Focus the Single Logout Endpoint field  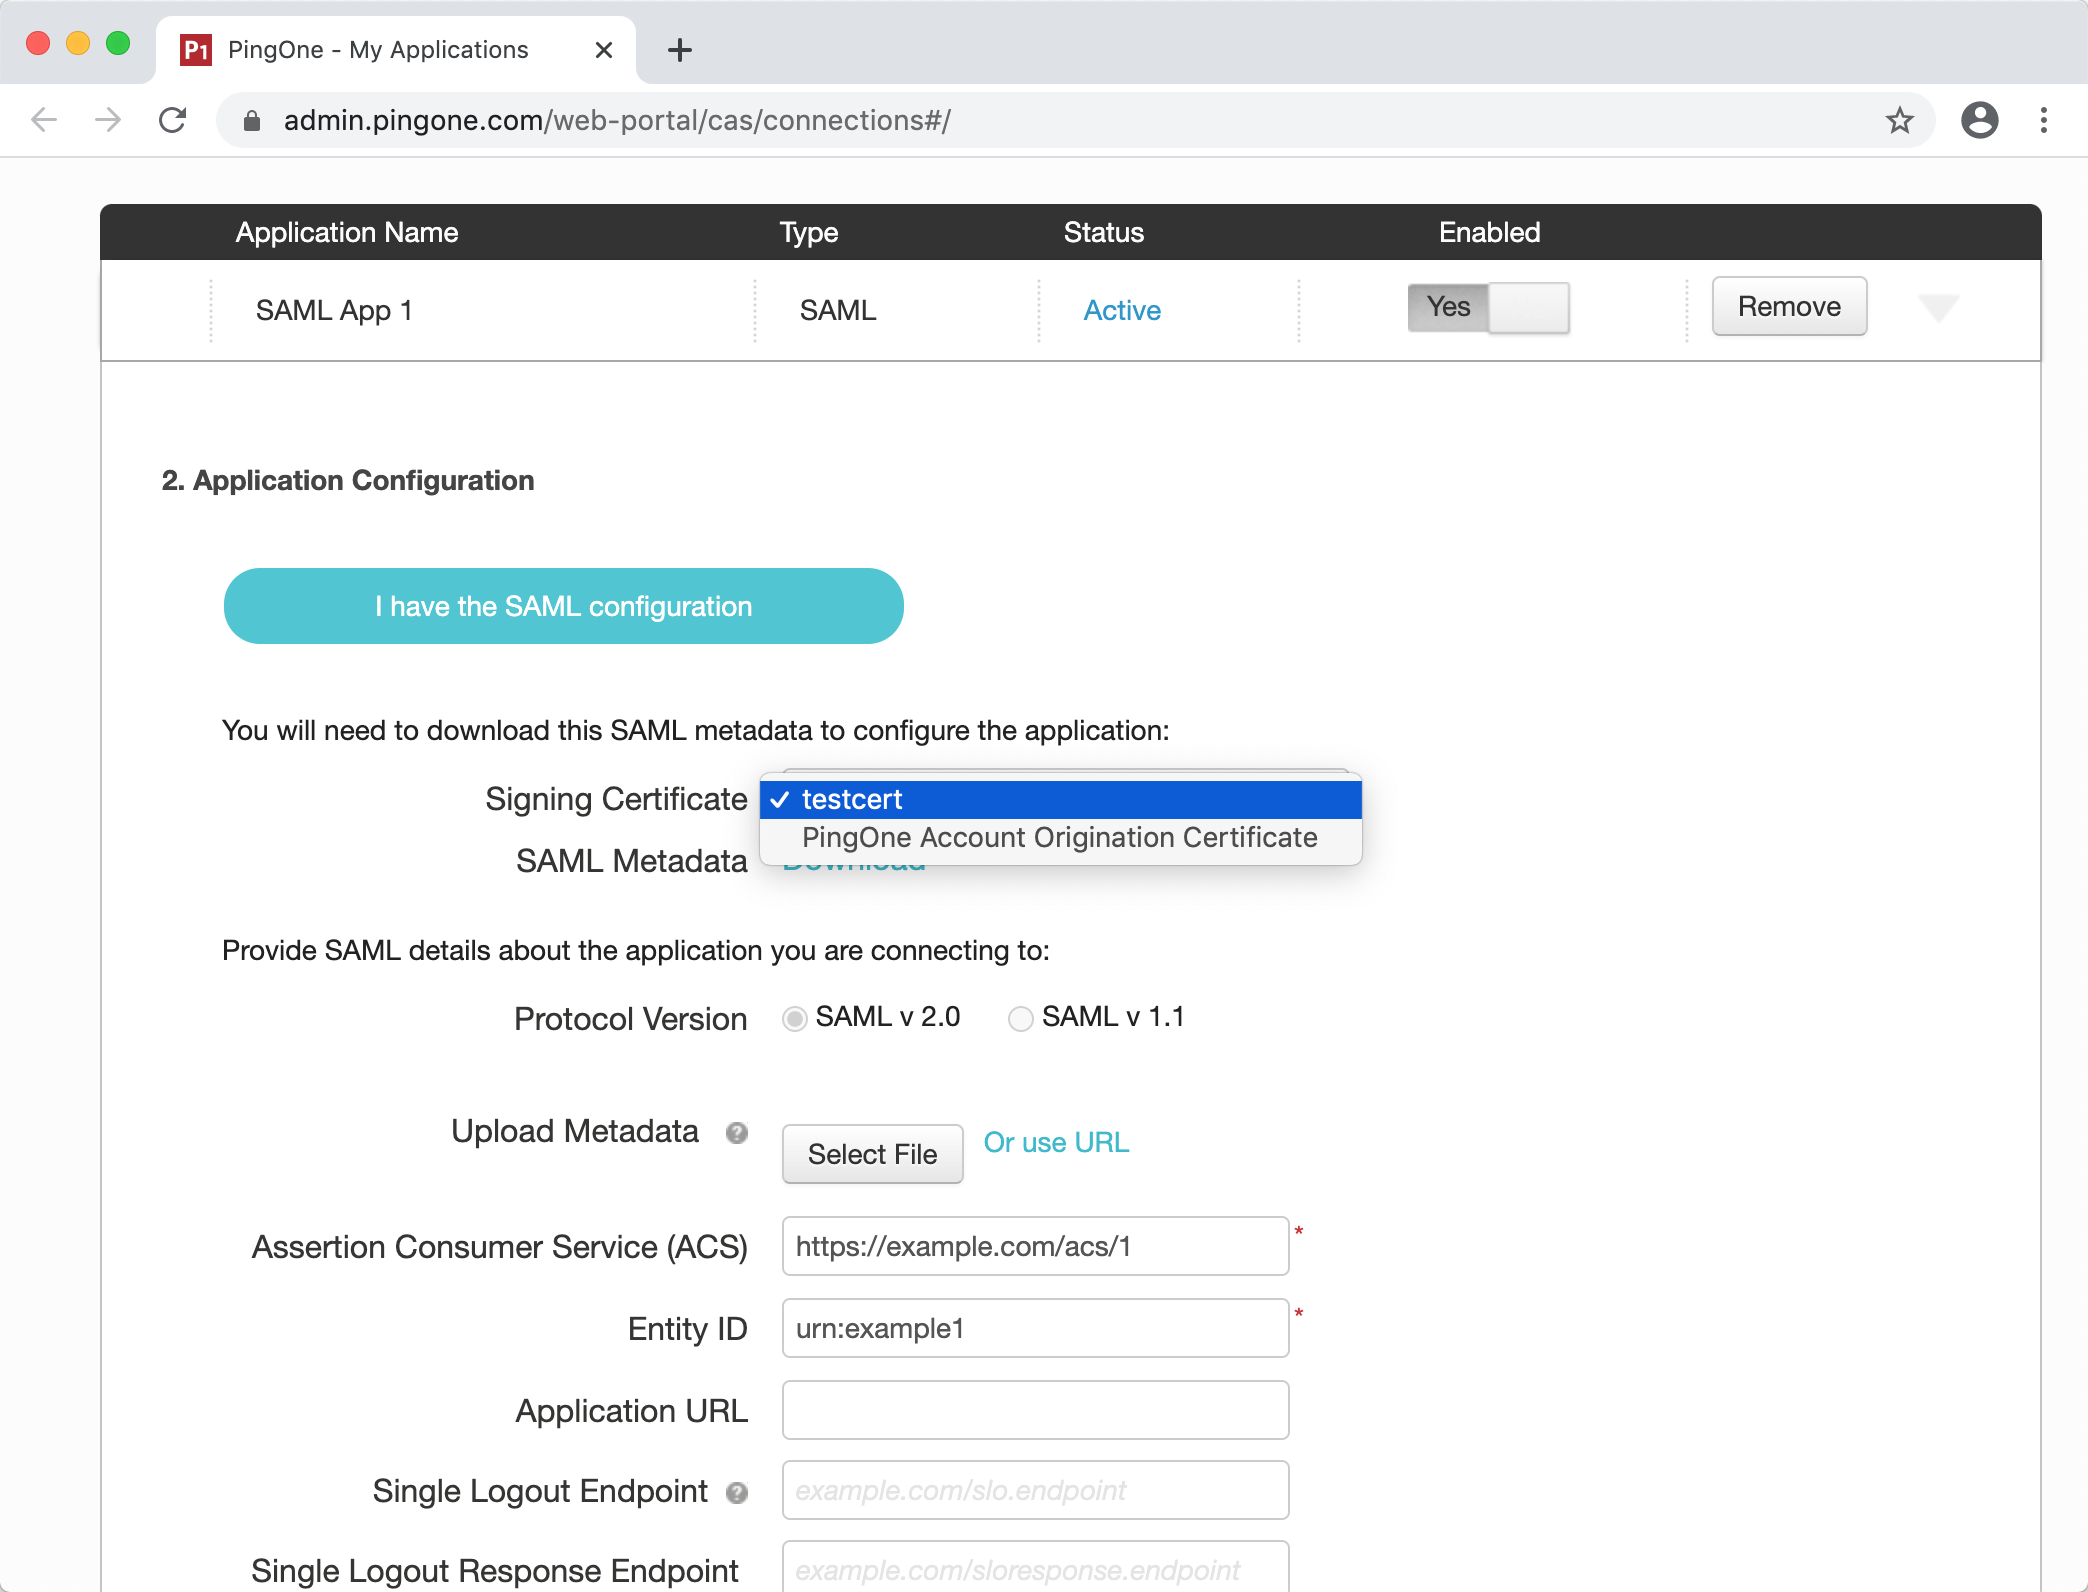point(1035,1490)
